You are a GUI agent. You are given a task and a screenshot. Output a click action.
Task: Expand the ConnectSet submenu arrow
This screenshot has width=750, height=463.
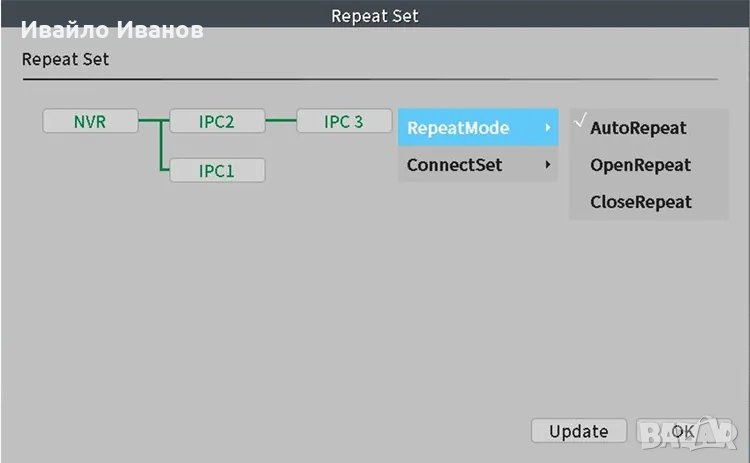[x=547, y=165]
